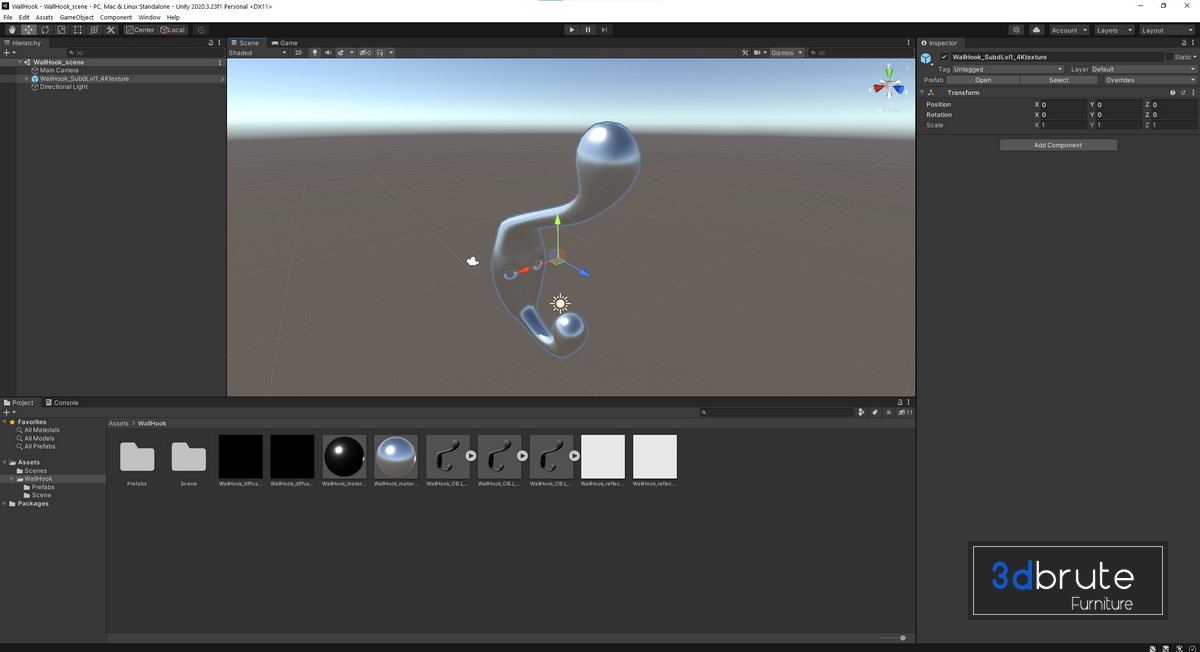
Task: Adjust the asset icon size slider
Action: pos(902,637)
